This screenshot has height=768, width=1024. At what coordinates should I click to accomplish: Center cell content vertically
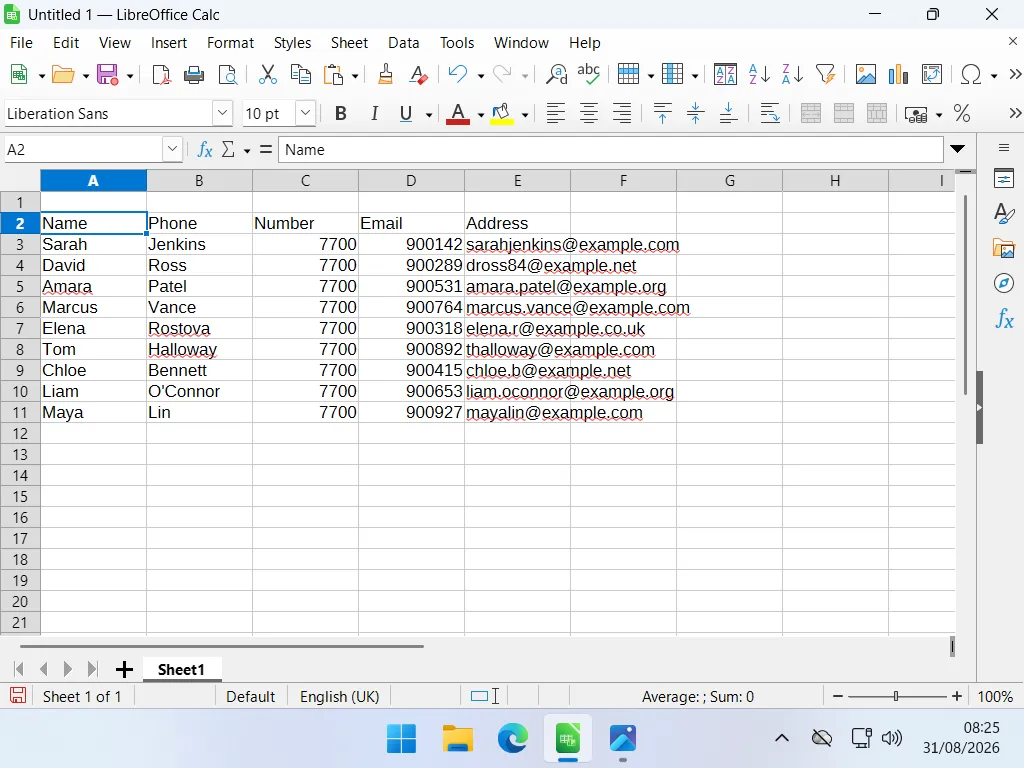point(696,114)
